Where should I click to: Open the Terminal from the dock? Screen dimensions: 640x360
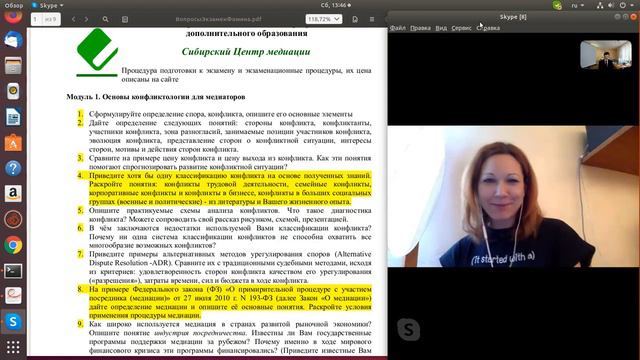[13, 271]
